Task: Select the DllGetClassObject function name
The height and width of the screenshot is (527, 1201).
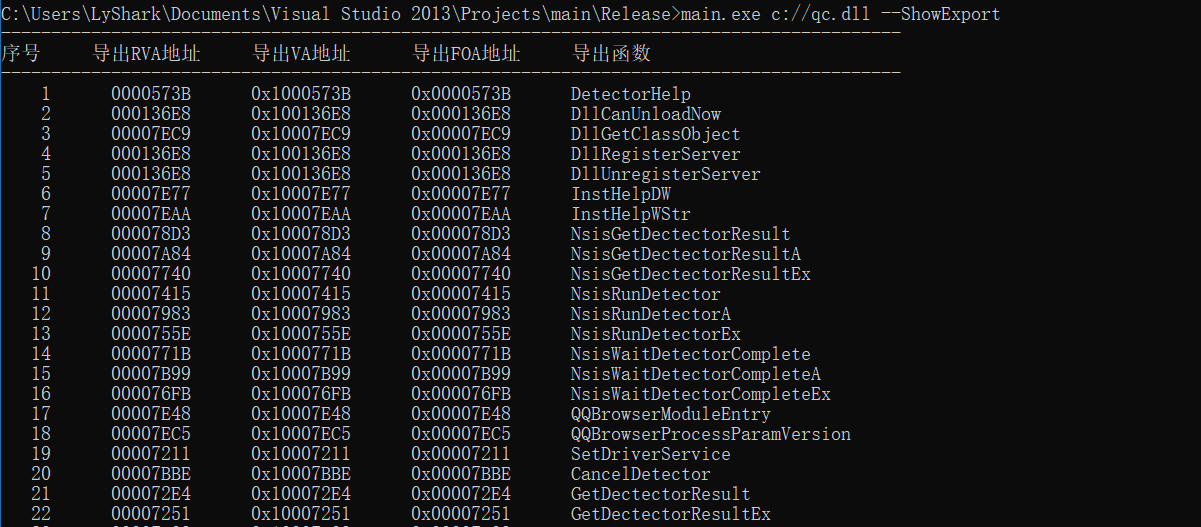Action: coord(655,134)
